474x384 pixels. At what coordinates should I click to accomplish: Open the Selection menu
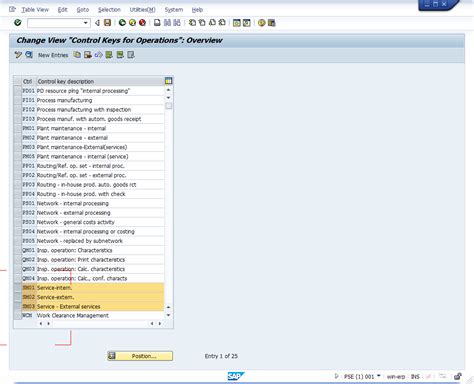click(109, 10)
